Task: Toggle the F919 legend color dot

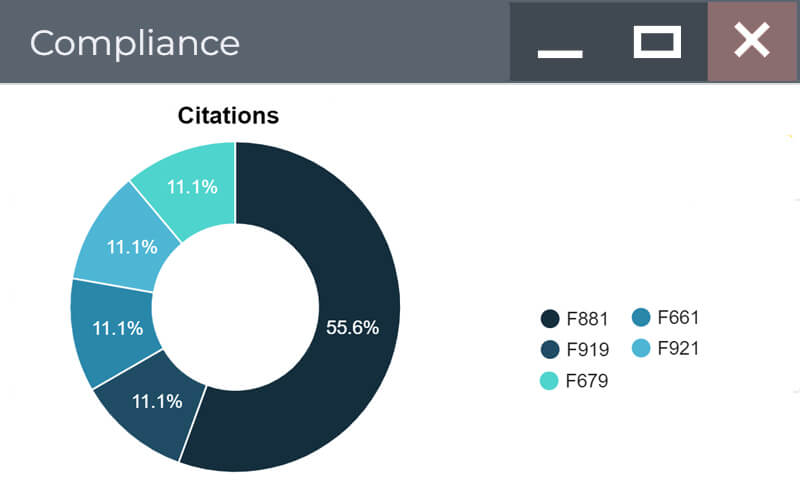Action: point(549,349)
